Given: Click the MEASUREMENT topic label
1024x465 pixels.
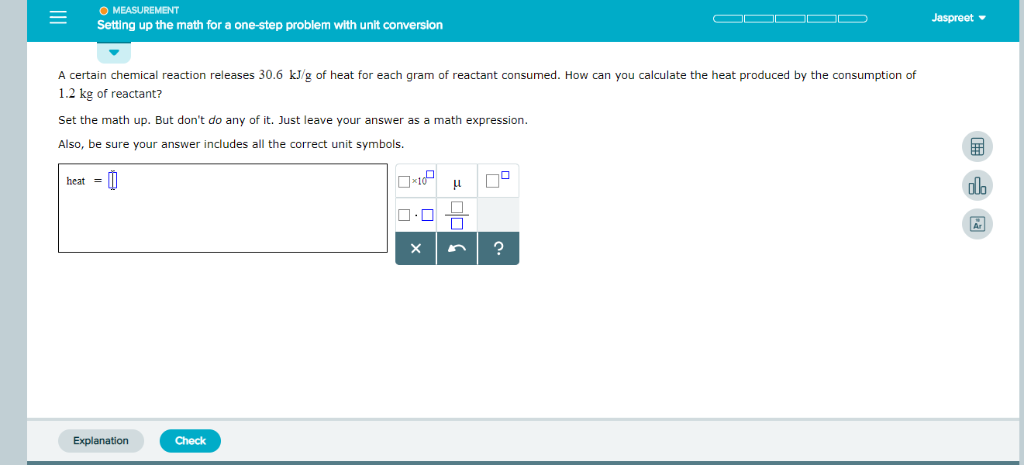Looking at the screenshot, I should (x=146, y=10).
